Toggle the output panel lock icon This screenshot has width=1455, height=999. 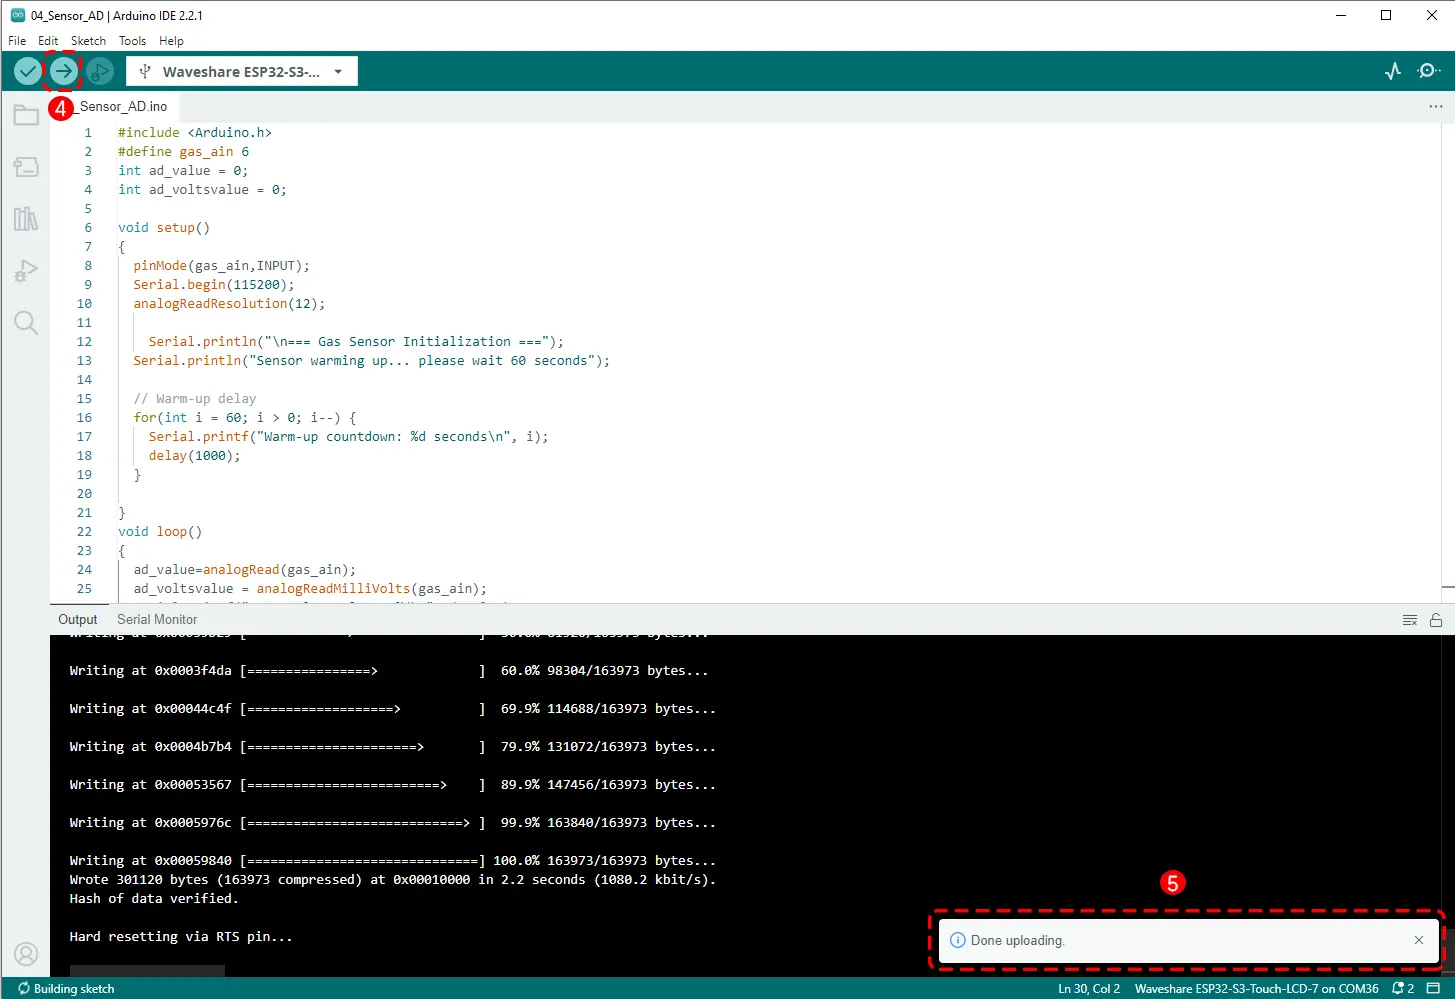pos(1436,620)
